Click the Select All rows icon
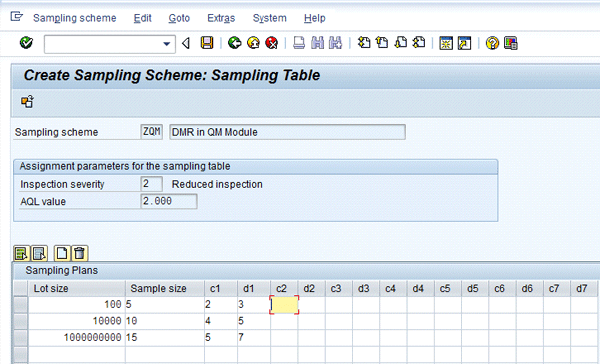 pyautogui.click(x=21, y=253)
